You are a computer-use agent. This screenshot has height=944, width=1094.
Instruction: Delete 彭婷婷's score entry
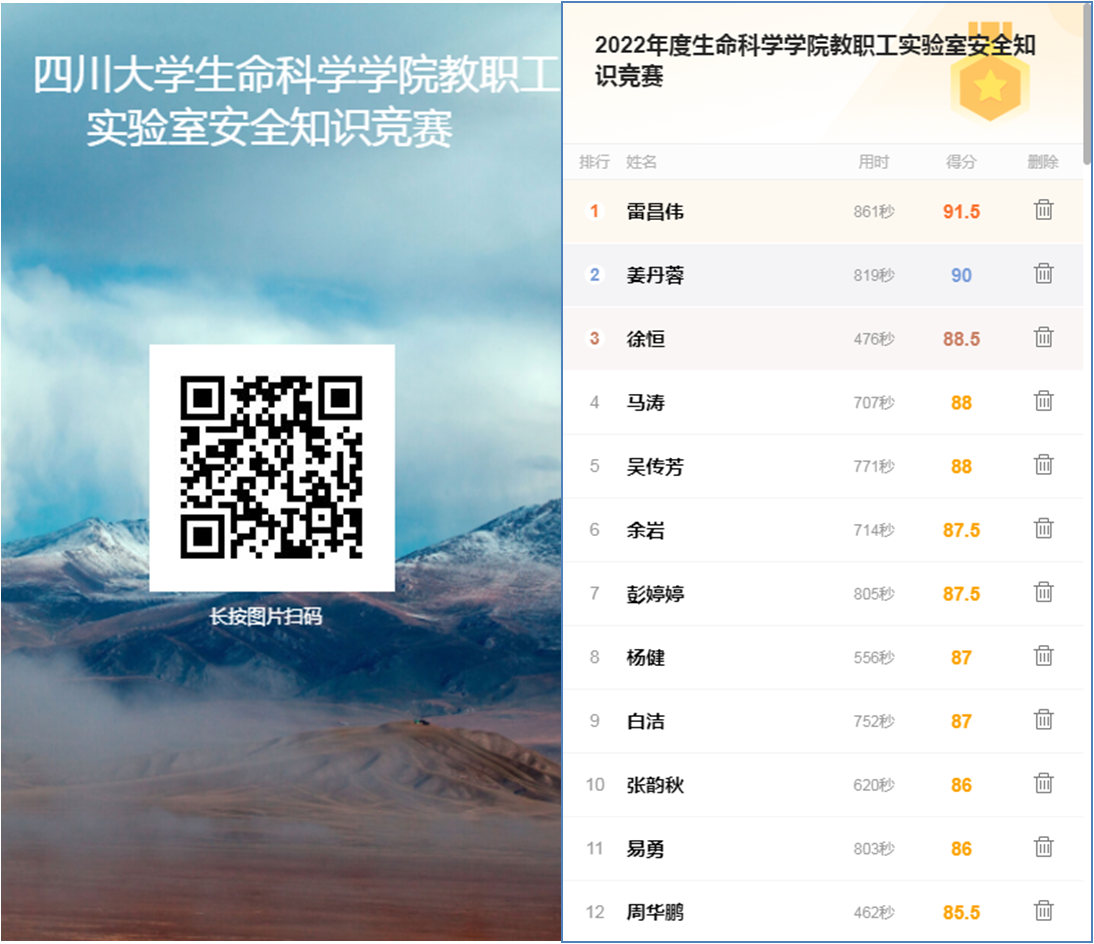(x=1043, y=593)
